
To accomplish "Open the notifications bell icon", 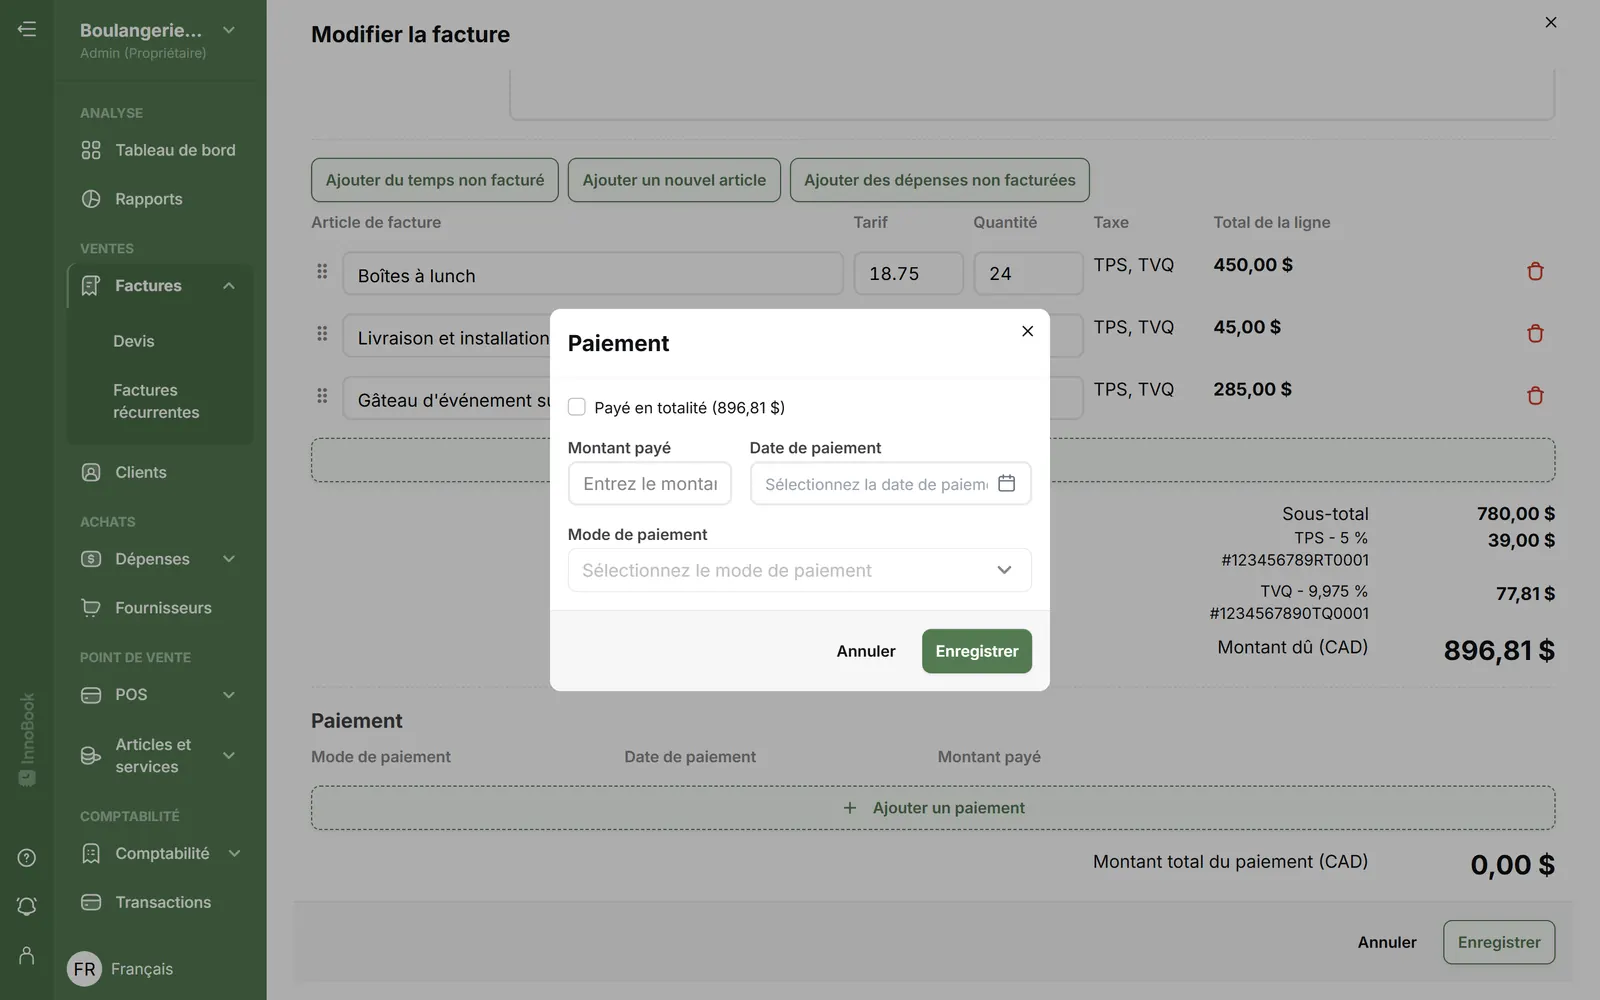I will (27, 906).
